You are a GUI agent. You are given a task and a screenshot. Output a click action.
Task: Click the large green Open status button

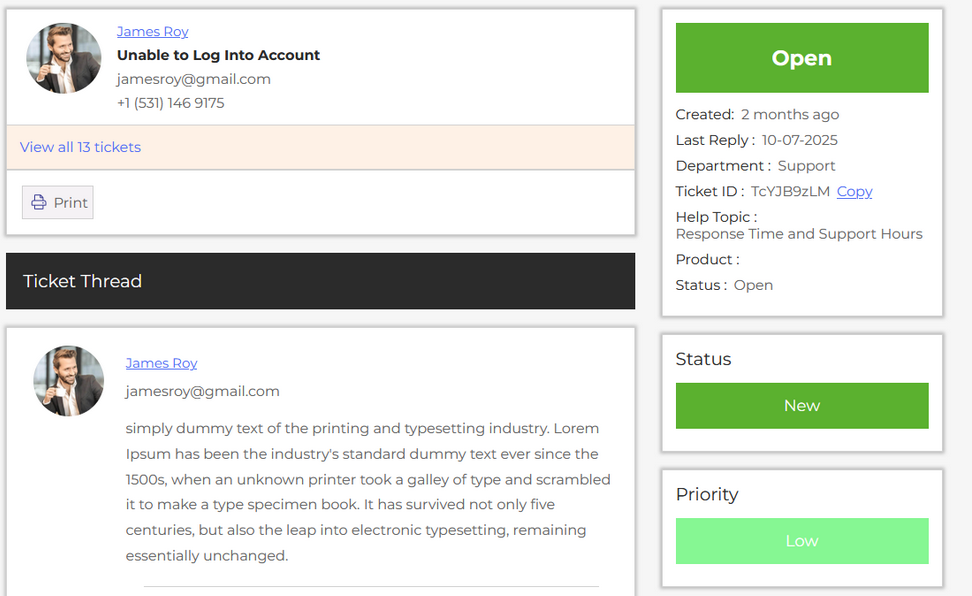pyautogui.click(x=802, y=58)
